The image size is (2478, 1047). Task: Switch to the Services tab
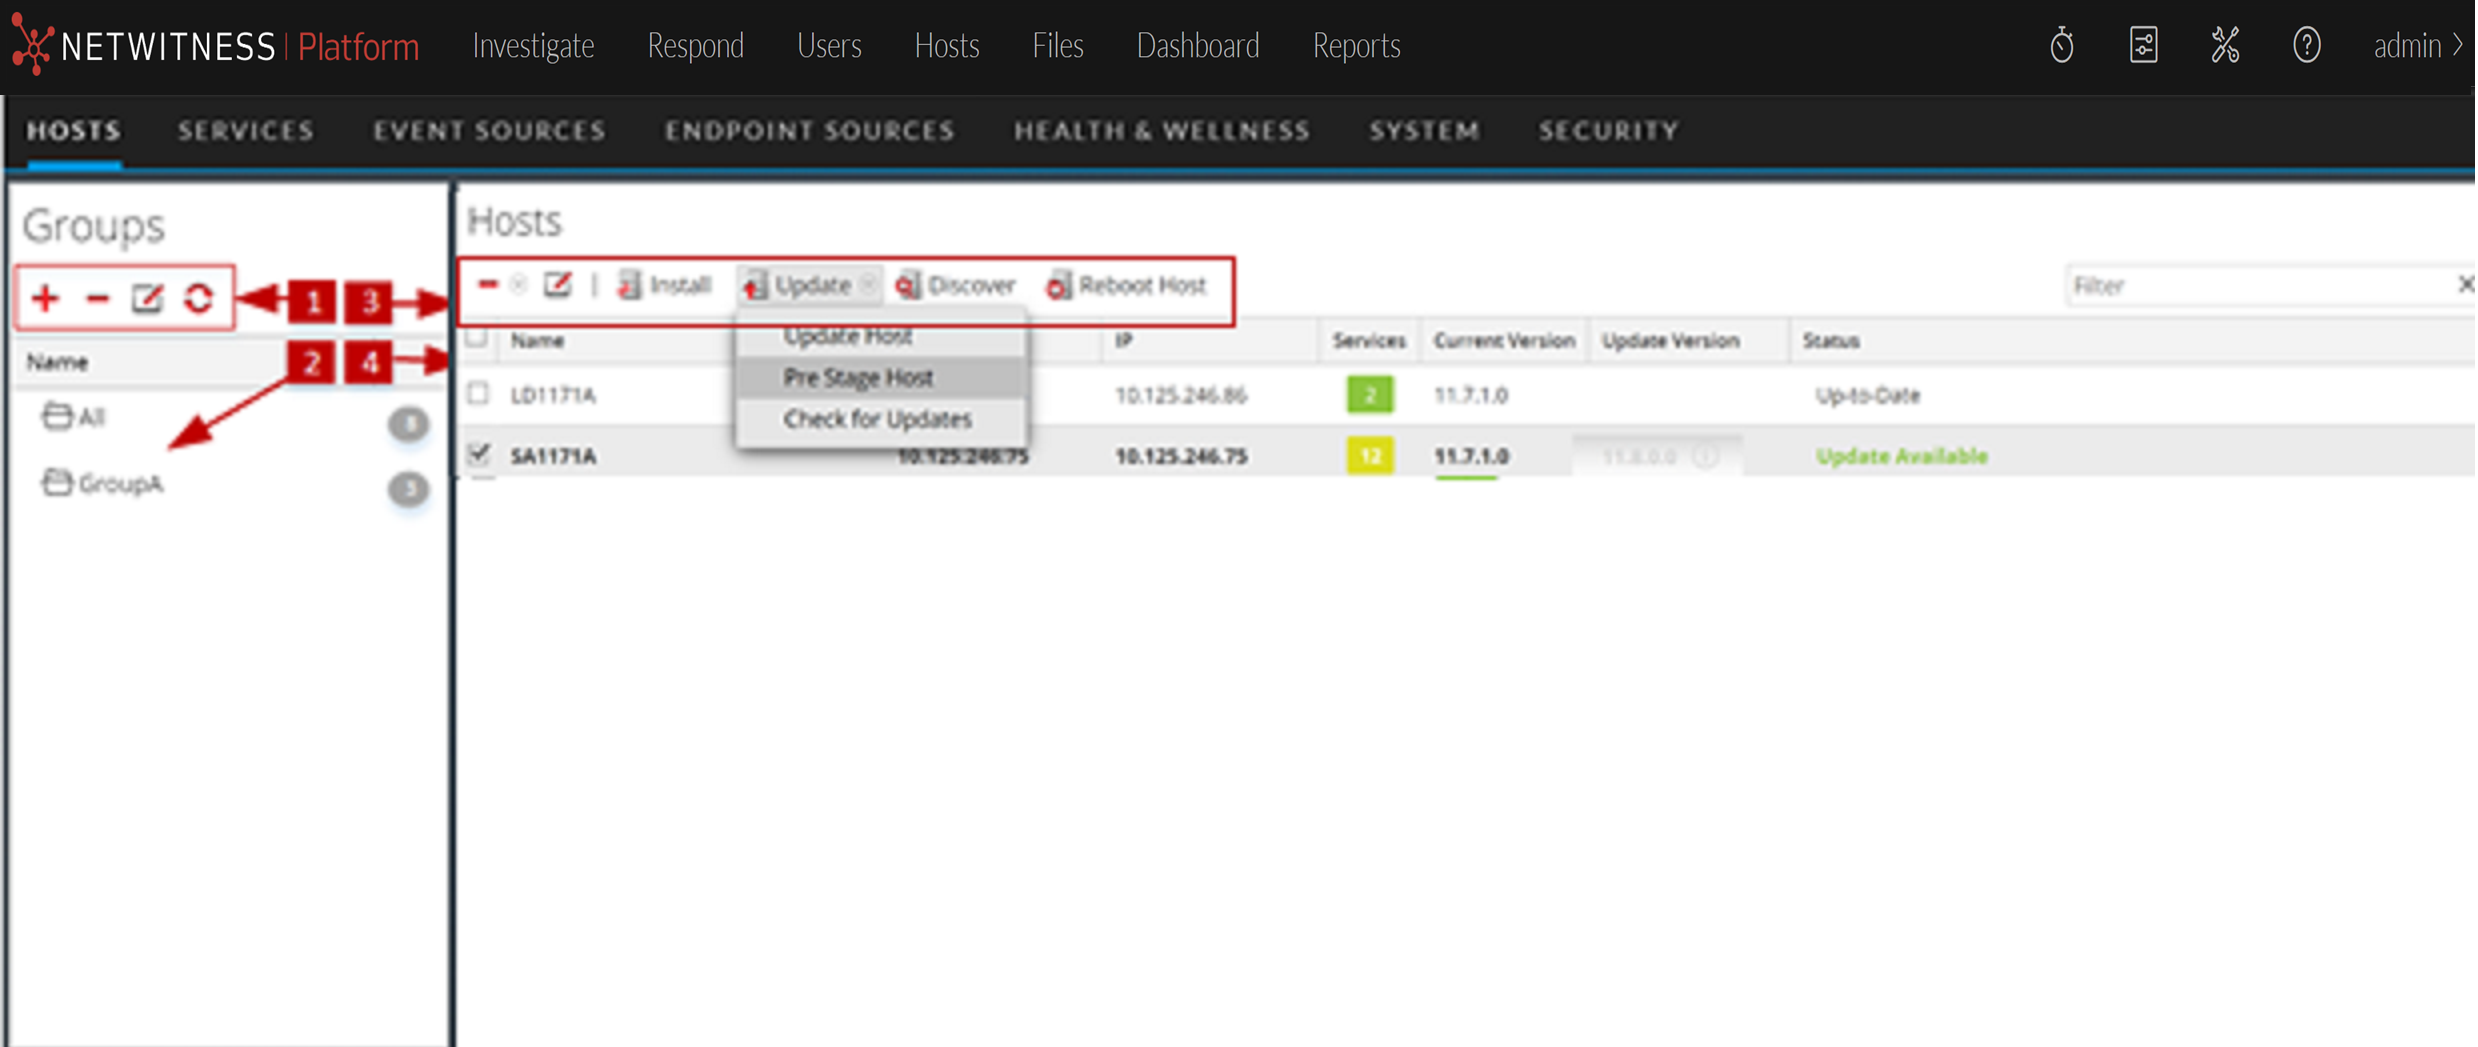246,131
